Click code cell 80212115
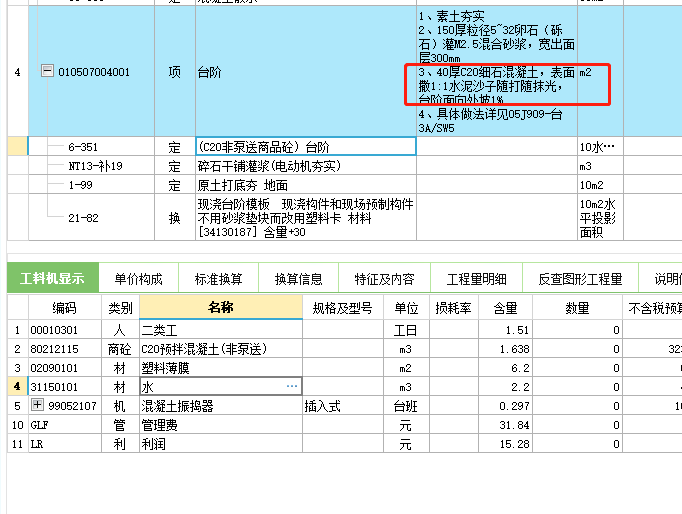The height and width of the screenshot is (514, 682). [65, 349]
